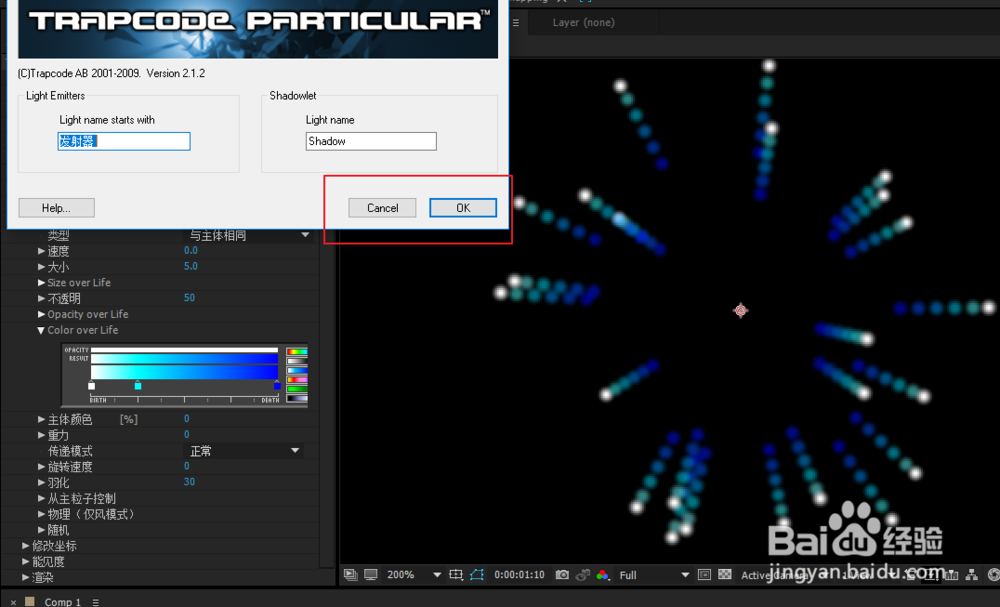1000x607 pixels.
Task: Open the 类型 dropdown showing 与主体相同
Action: [249, 235]
